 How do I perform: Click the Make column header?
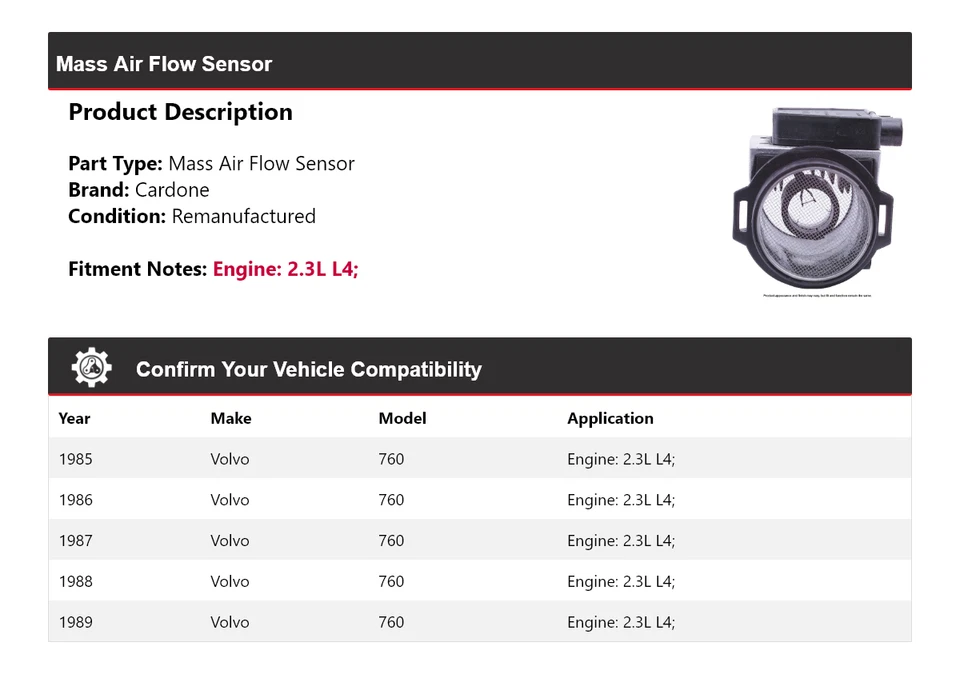click(x=230, y=418)
